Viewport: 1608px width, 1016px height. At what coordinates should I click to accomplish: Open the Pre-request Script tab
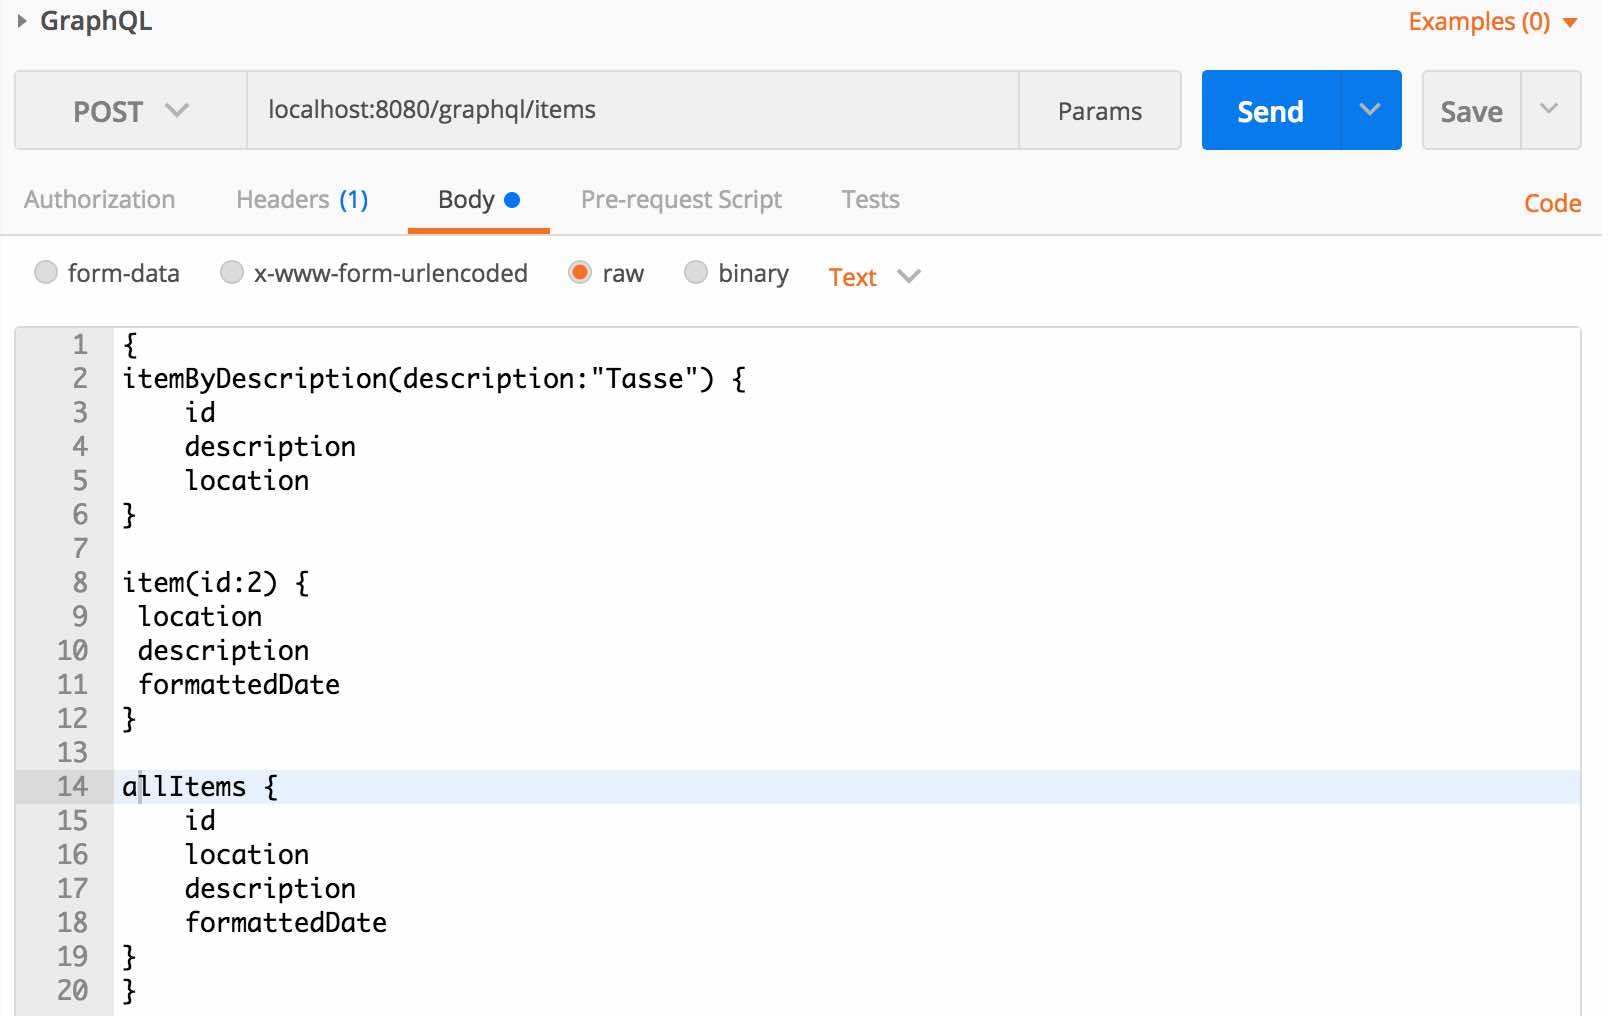pyautogui.click(x=681, y=200)
